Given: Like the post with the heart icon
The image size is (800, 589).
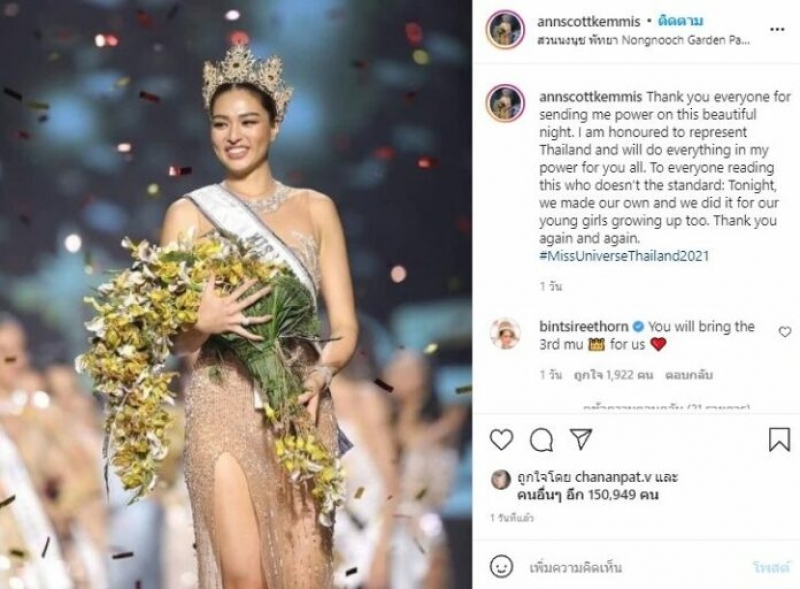Looking at the screenshot, I should (x=501, y=439).
